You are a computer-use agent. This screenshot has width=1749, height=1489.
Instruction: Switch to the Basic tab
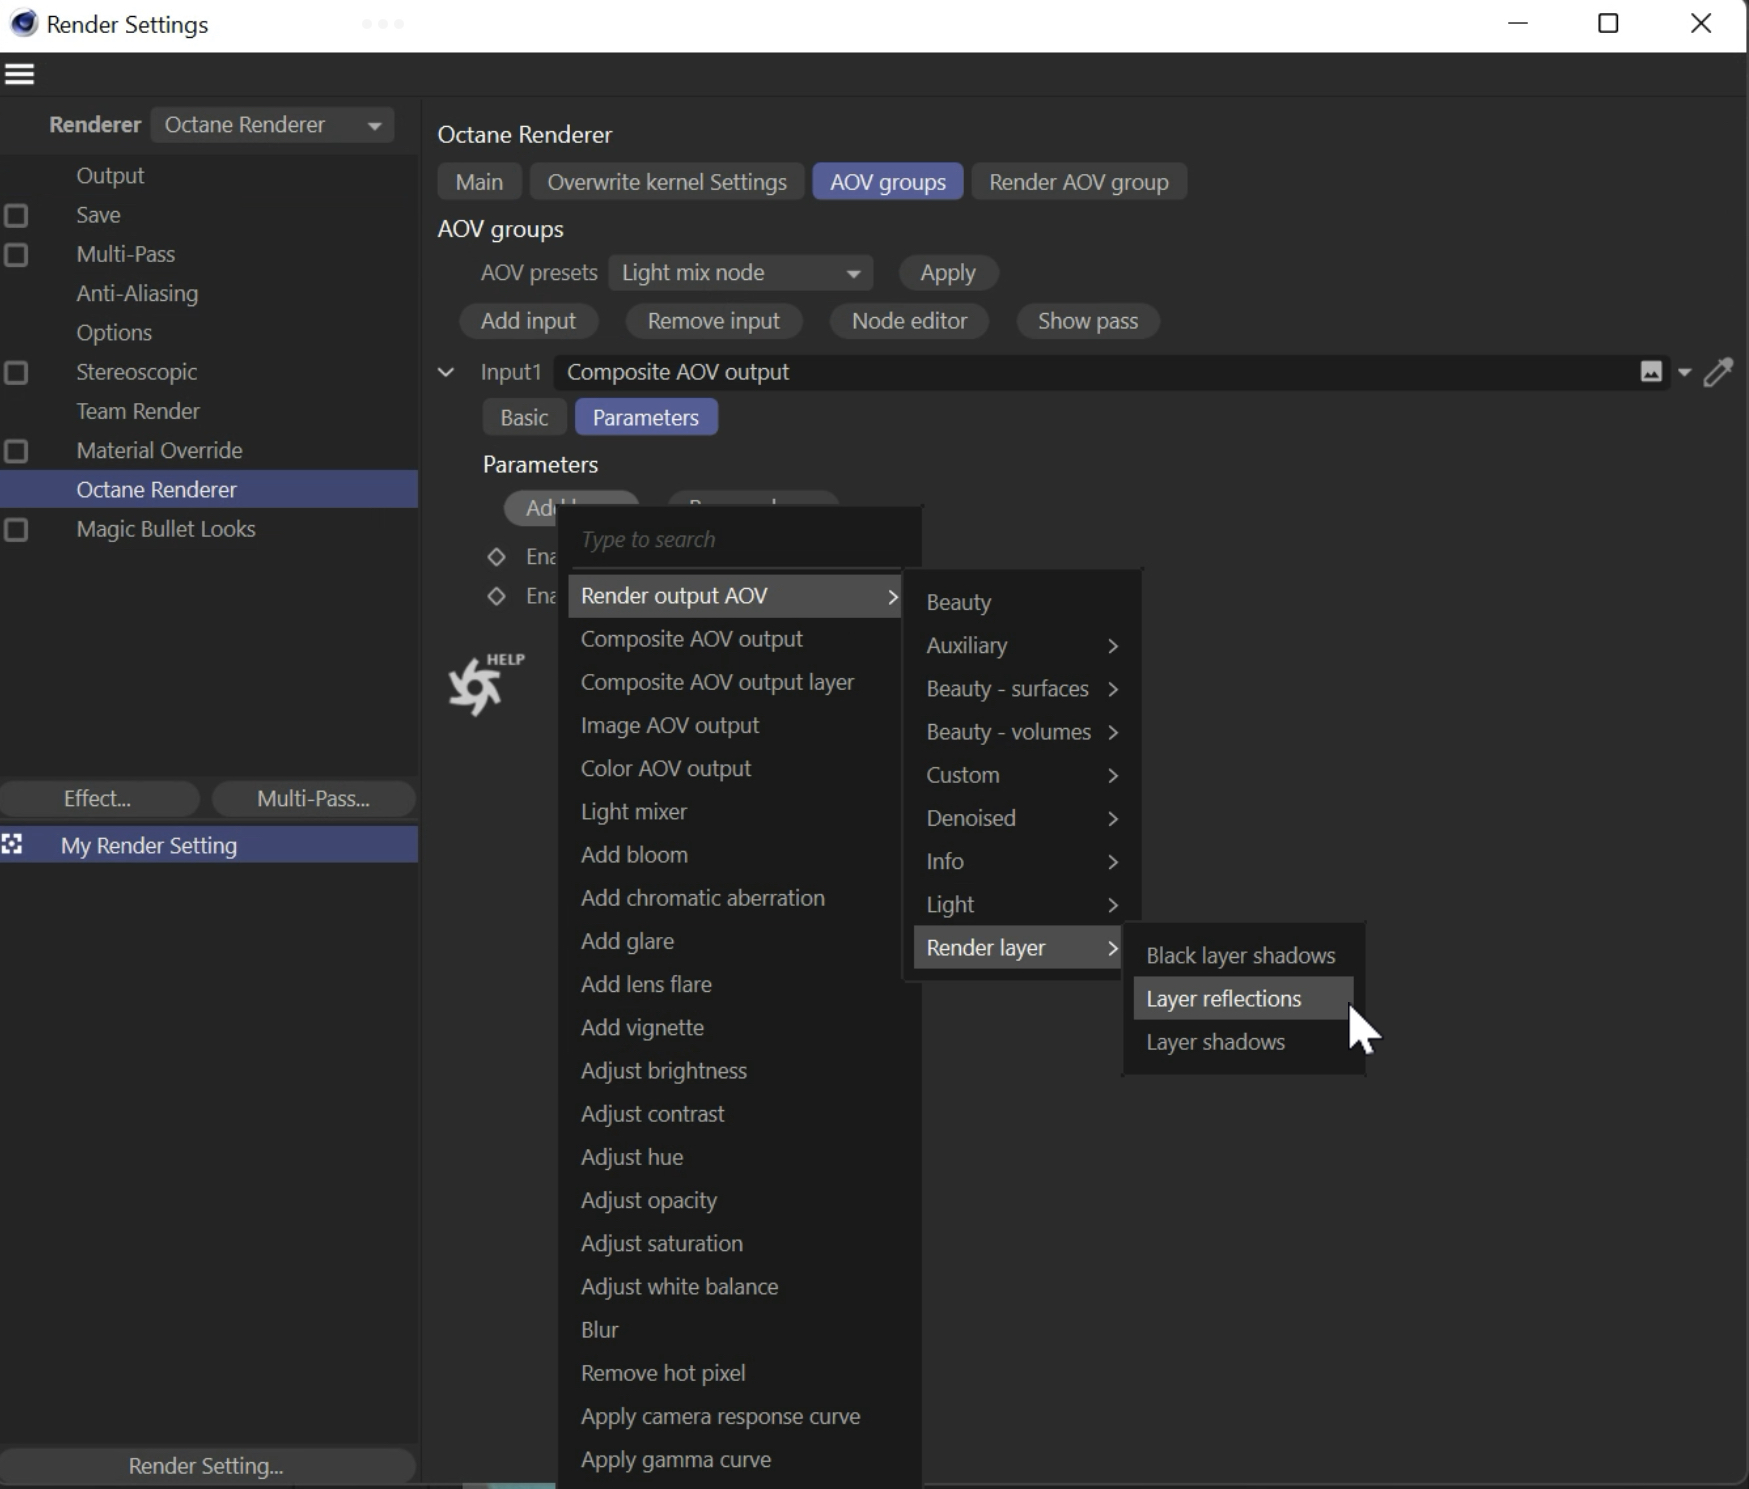pos(524,418)
